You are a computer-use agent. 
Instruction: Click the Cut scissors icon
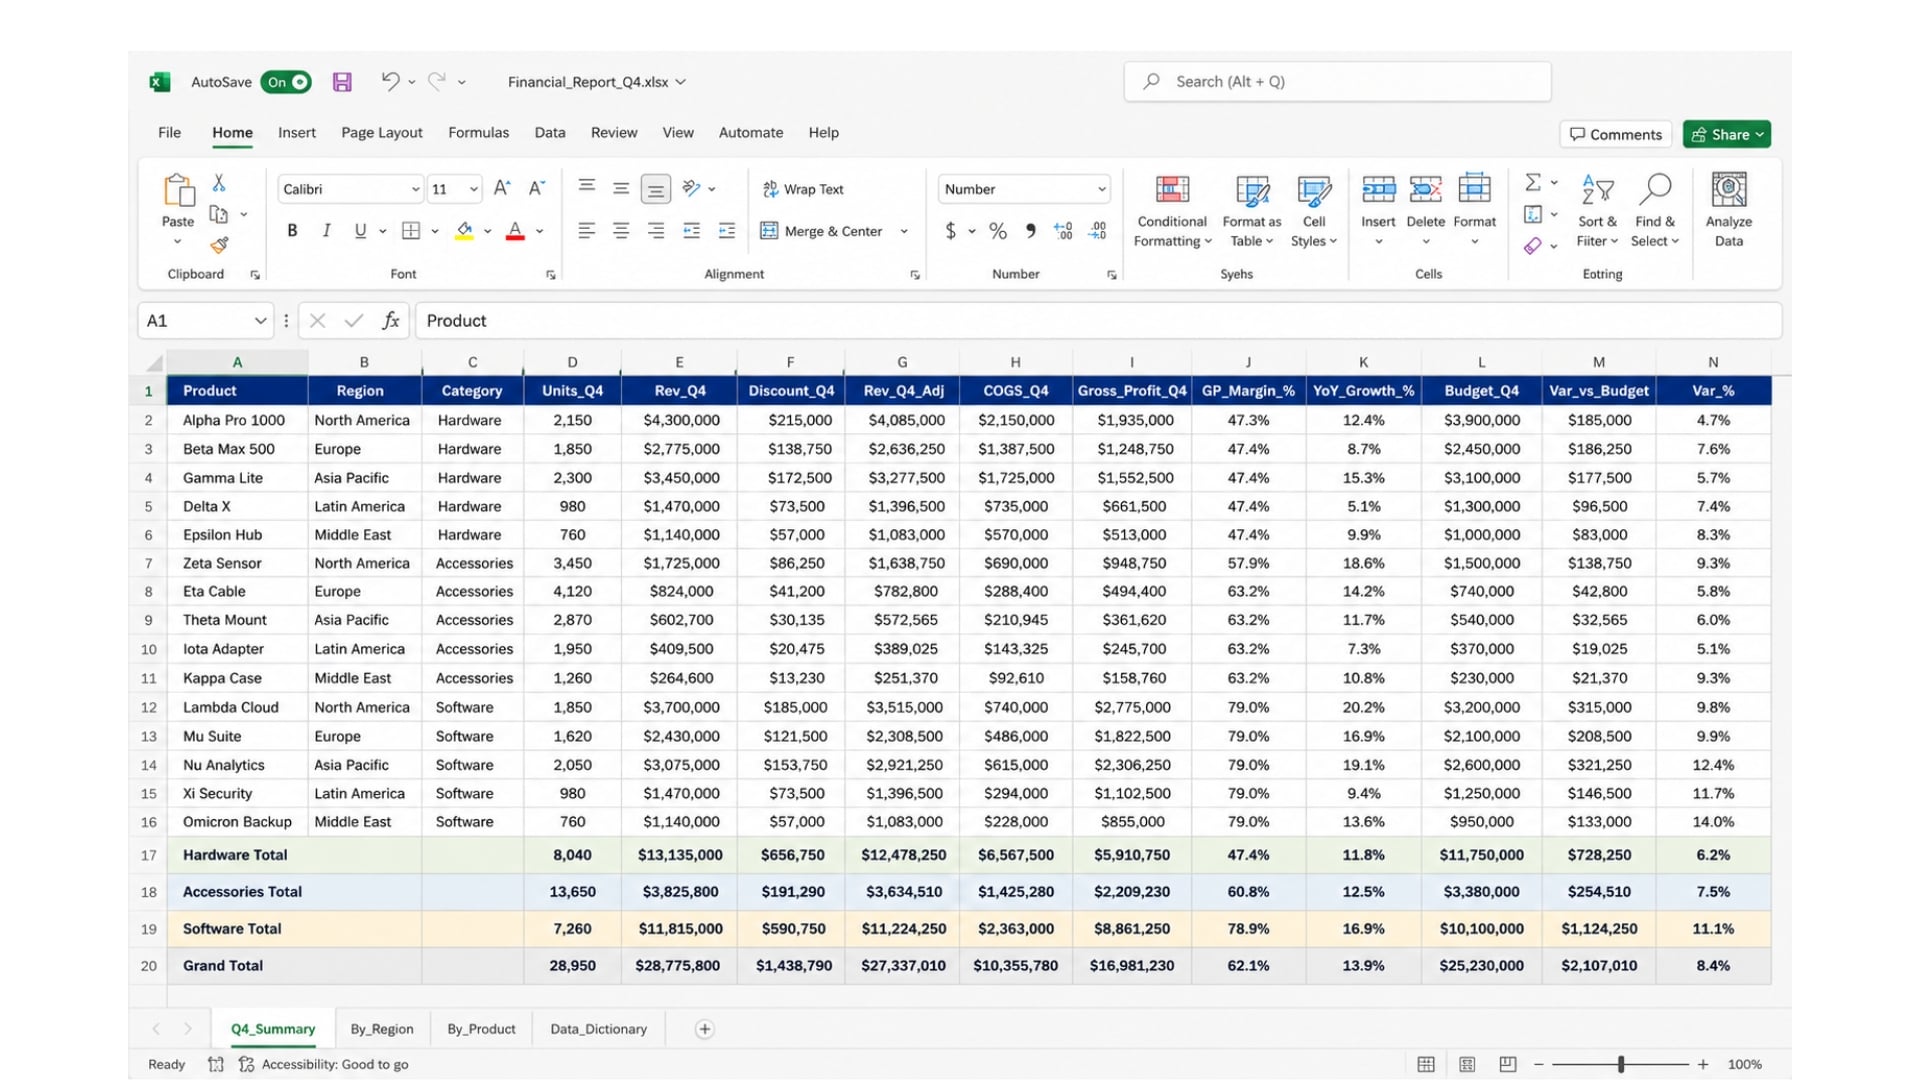point(219,183)
